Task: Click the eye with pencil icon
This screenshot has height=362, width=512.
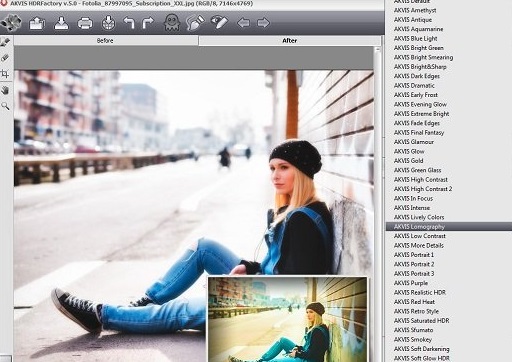Action: pos(219,22)
